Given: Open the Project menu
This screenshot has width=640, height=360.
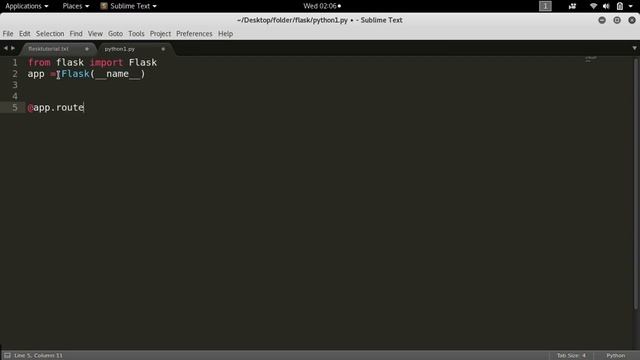Looking at the screenshot, I should click(160, 34).
